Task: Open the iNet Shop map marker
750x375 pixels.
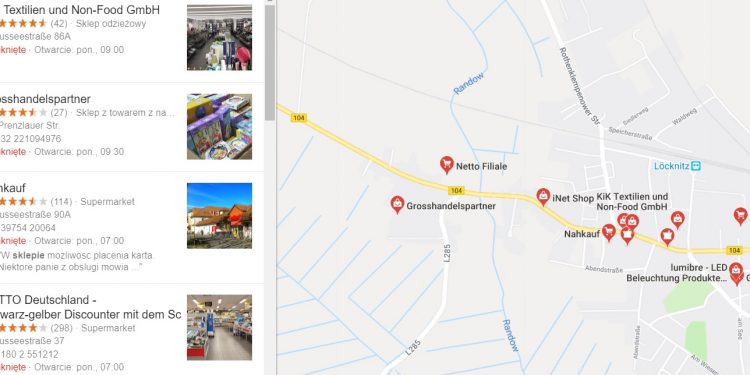Action: click(543, 197)
